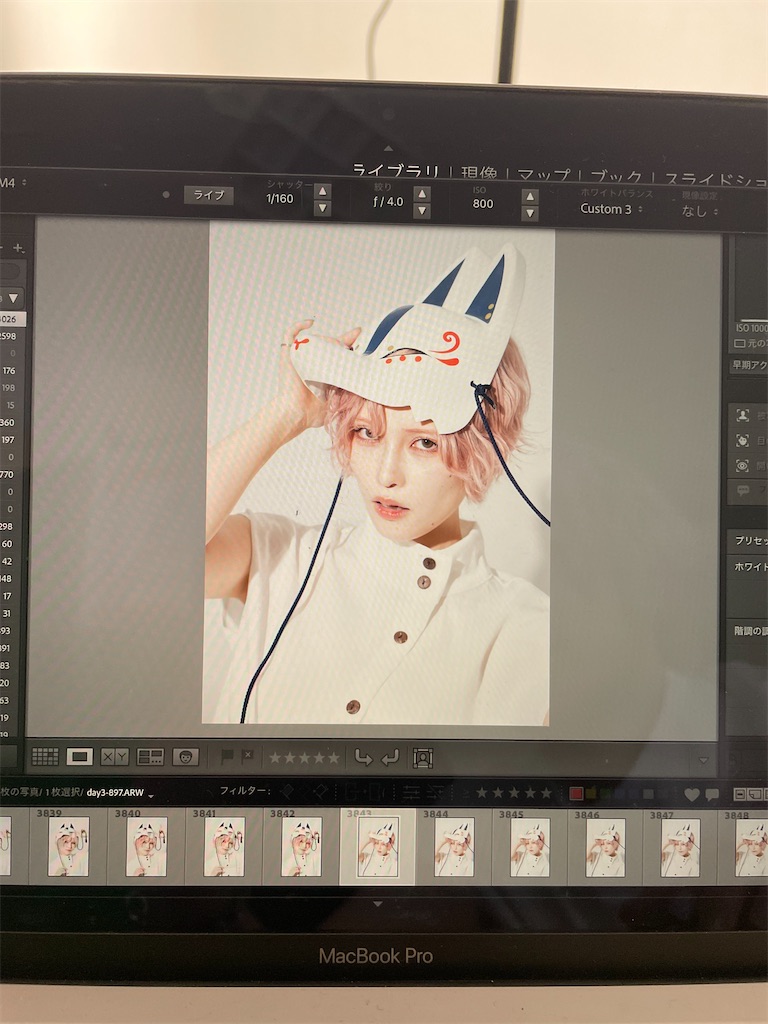Filter by red color label
The height and width of the screenshot is (1024, 768).
click(x=576, y=793)
